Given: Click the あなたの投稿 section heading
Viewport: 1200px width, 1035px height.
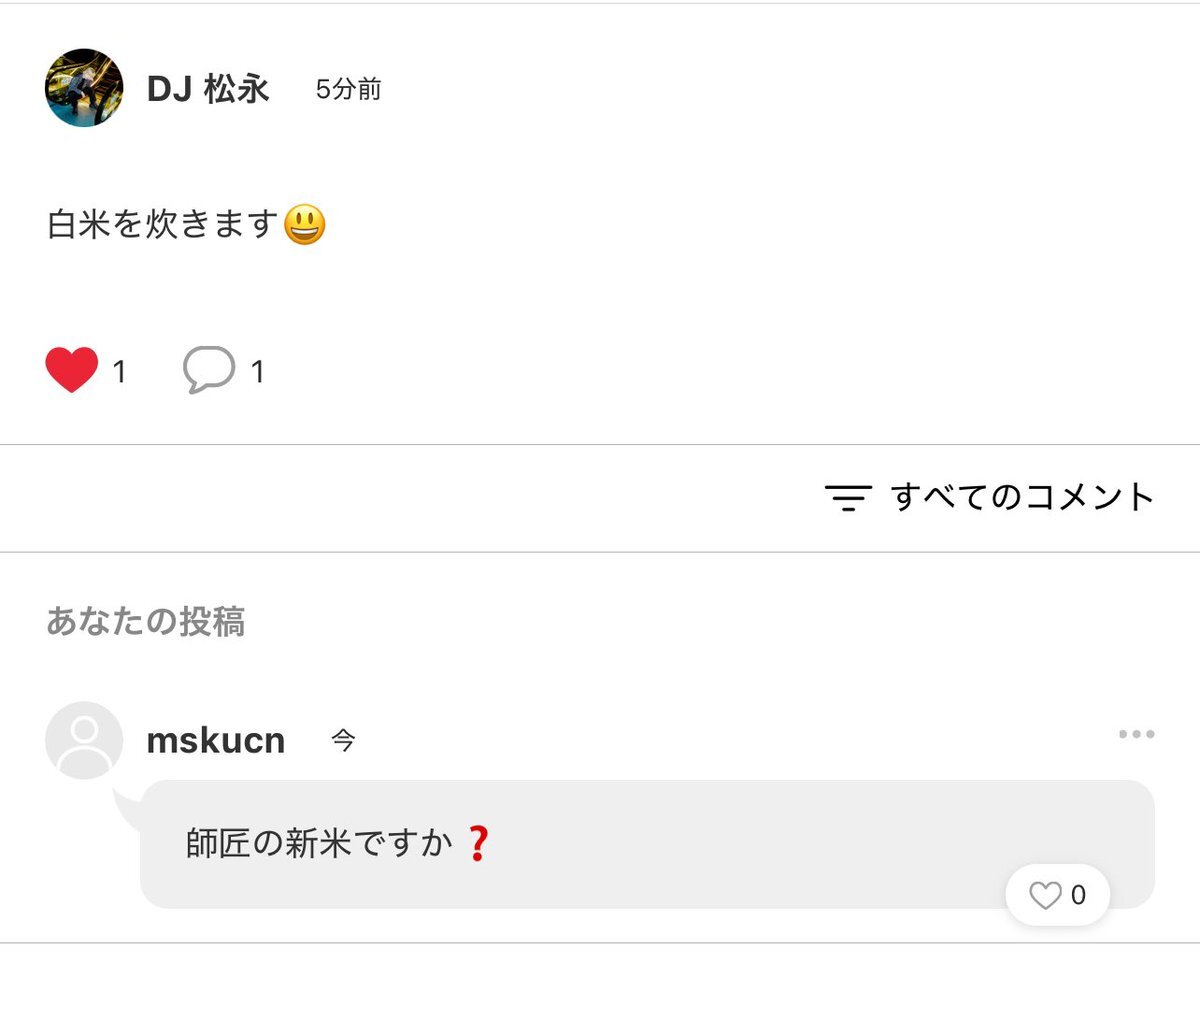Looking at the screenshot, I should 146,622.
